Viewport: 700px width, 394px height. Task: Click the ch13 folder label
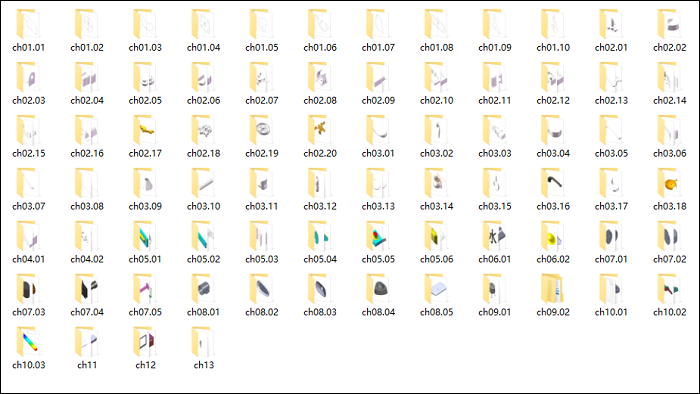tap(204, 365)
